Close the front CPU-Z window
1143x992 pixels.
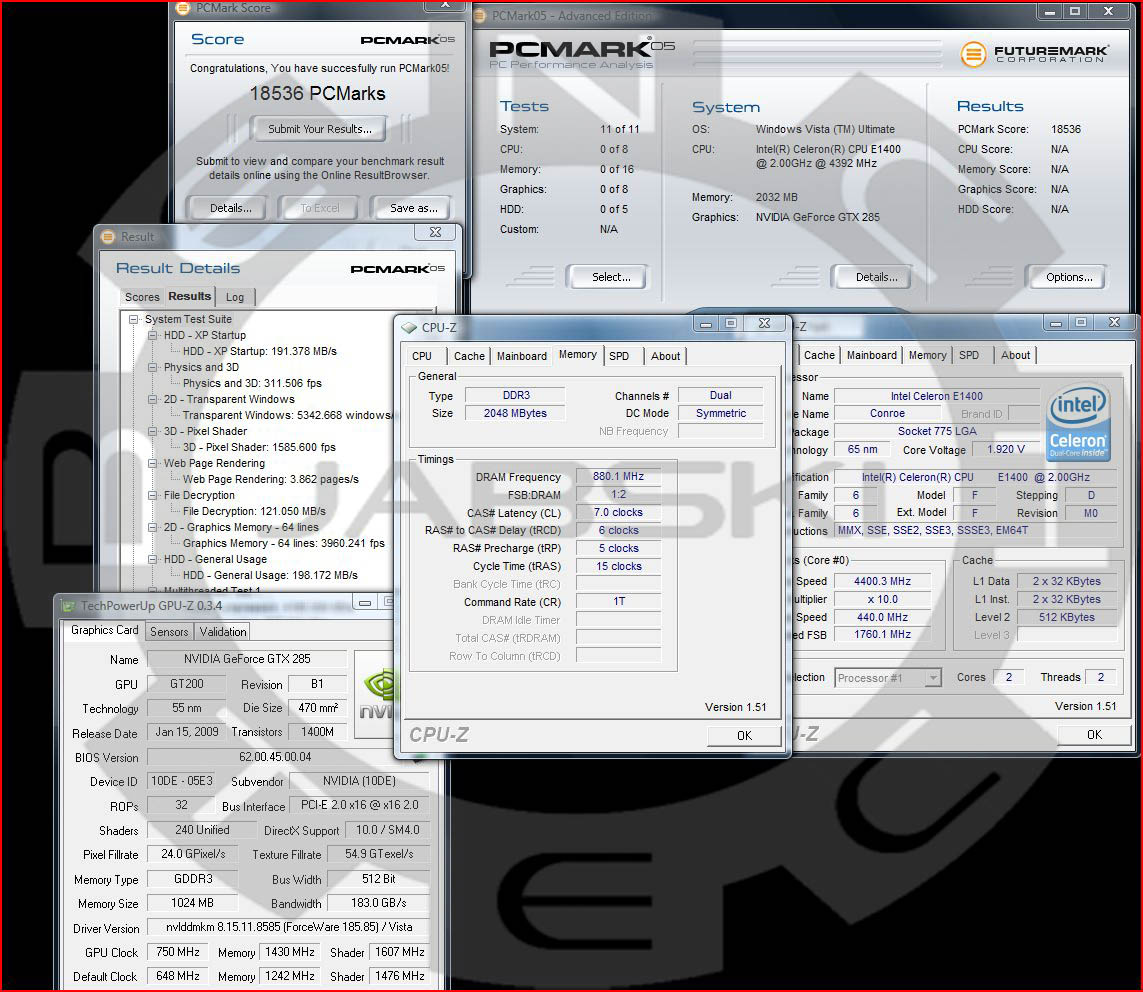pos(764,323)
